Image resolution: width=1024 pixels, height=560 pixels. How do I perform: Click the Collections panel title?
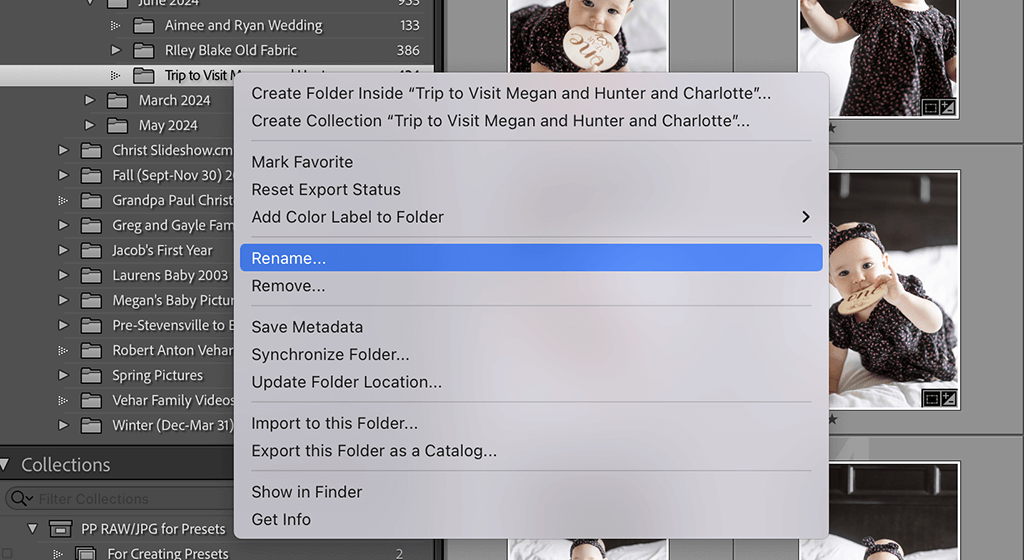66,465
